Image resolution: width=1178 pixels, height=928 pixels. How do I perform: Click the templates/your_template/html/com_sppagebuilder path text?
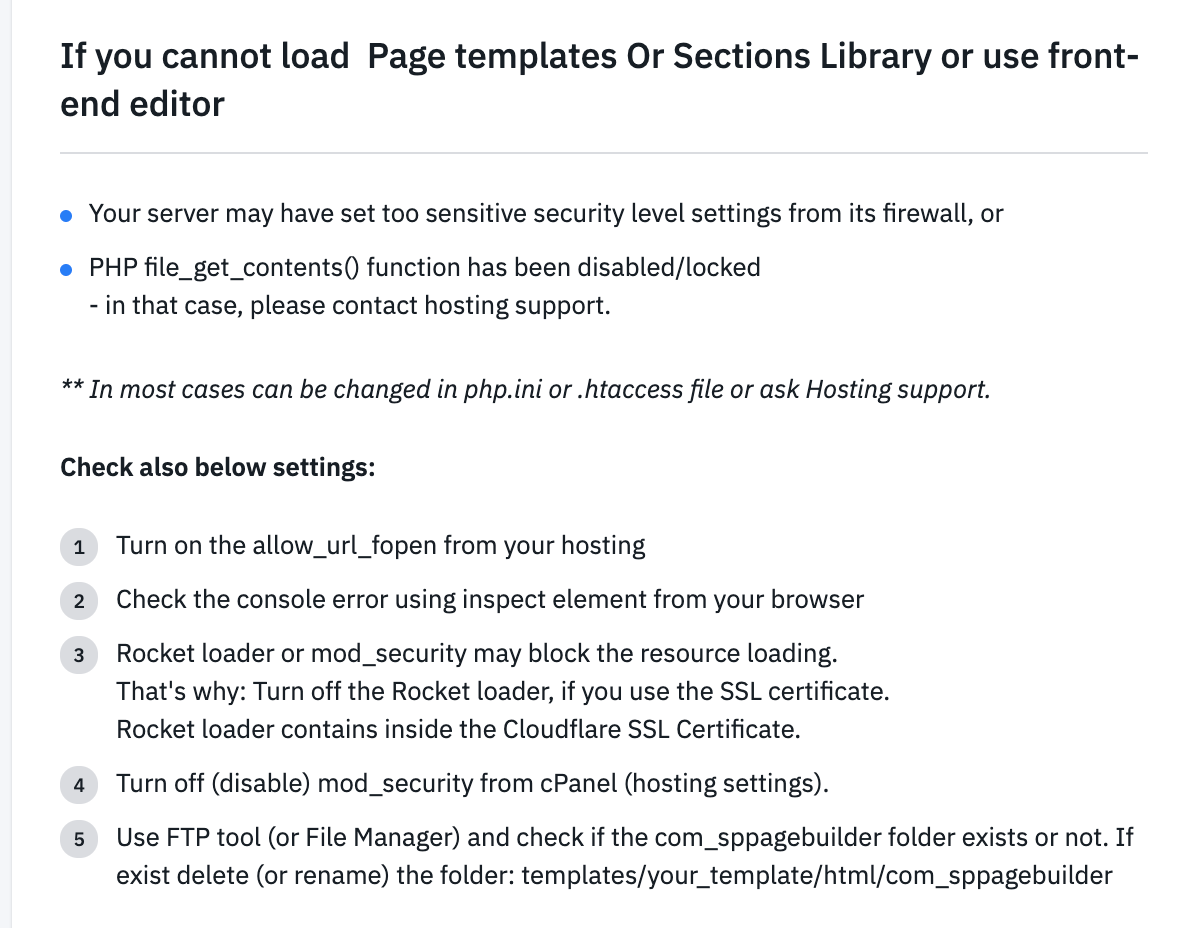(x=816, y=875)
